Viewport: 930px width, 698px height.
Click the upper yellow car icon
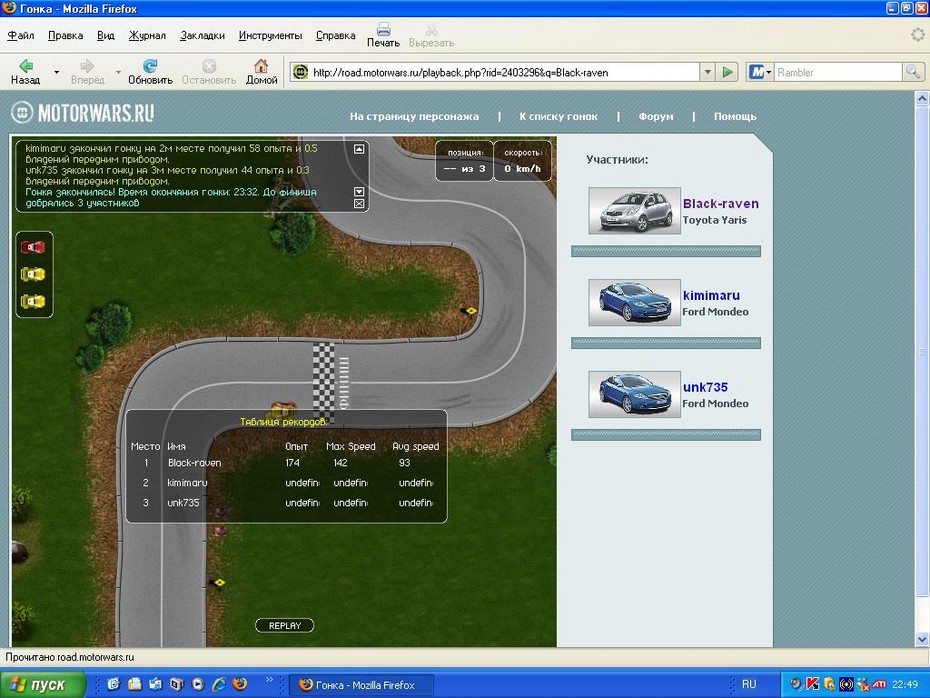click(x=33, y=274)
